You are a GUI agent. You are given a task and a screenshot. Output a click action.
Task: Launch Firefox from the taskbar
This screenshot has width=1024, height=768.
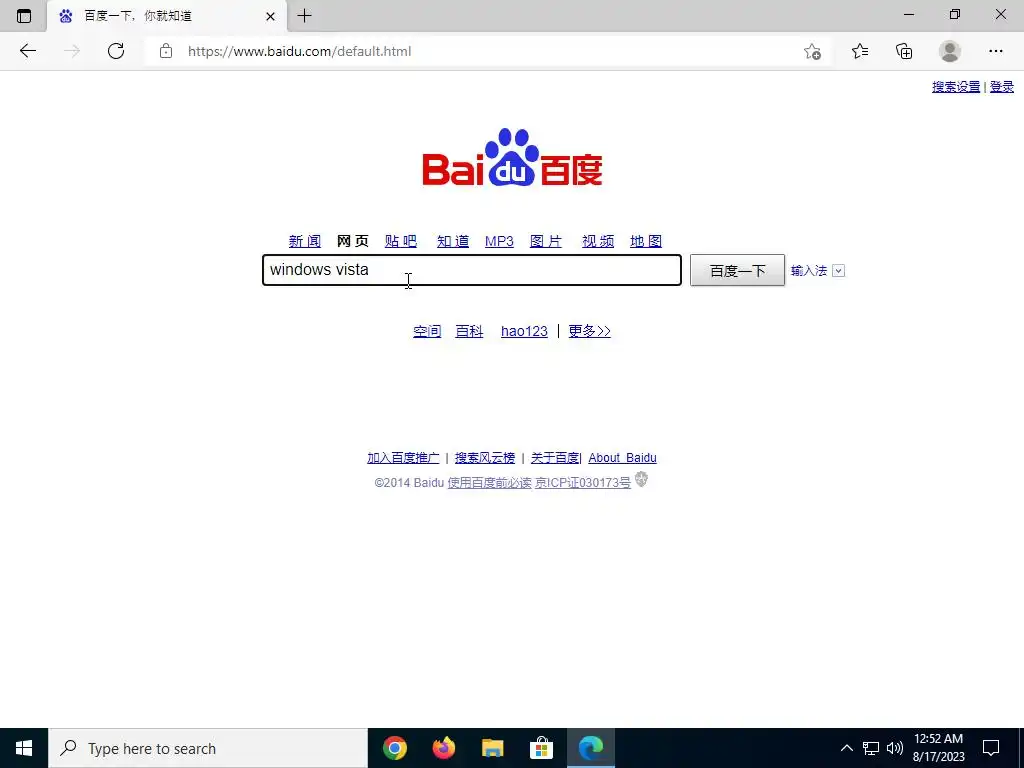pyautogui.click(x=444, y=748)
